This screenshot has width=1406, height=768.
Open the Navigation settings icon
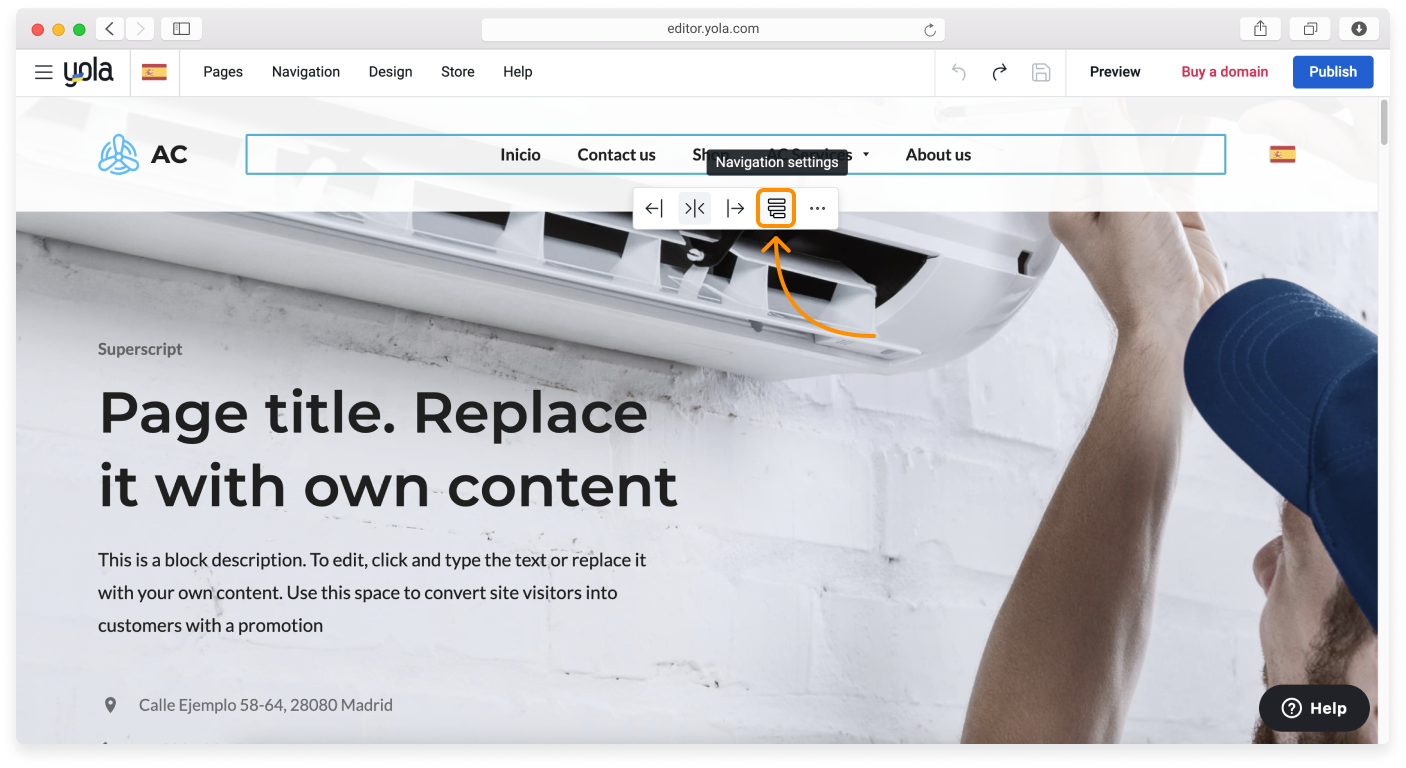(776, 208)
